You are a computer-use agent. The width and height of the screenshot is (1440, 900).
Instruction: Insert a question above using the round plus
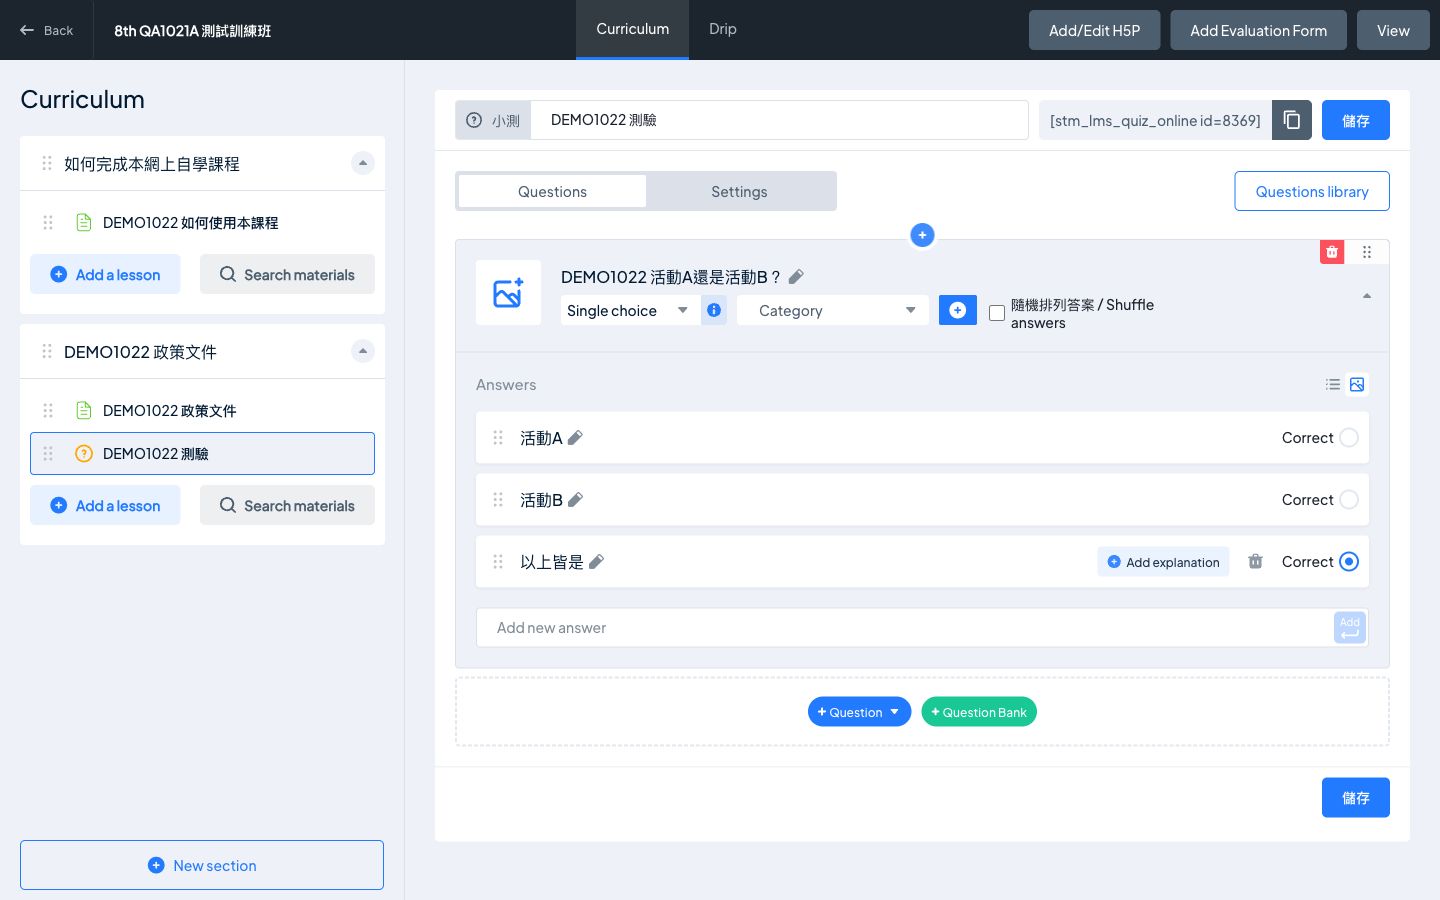click(x=922, y=235)
